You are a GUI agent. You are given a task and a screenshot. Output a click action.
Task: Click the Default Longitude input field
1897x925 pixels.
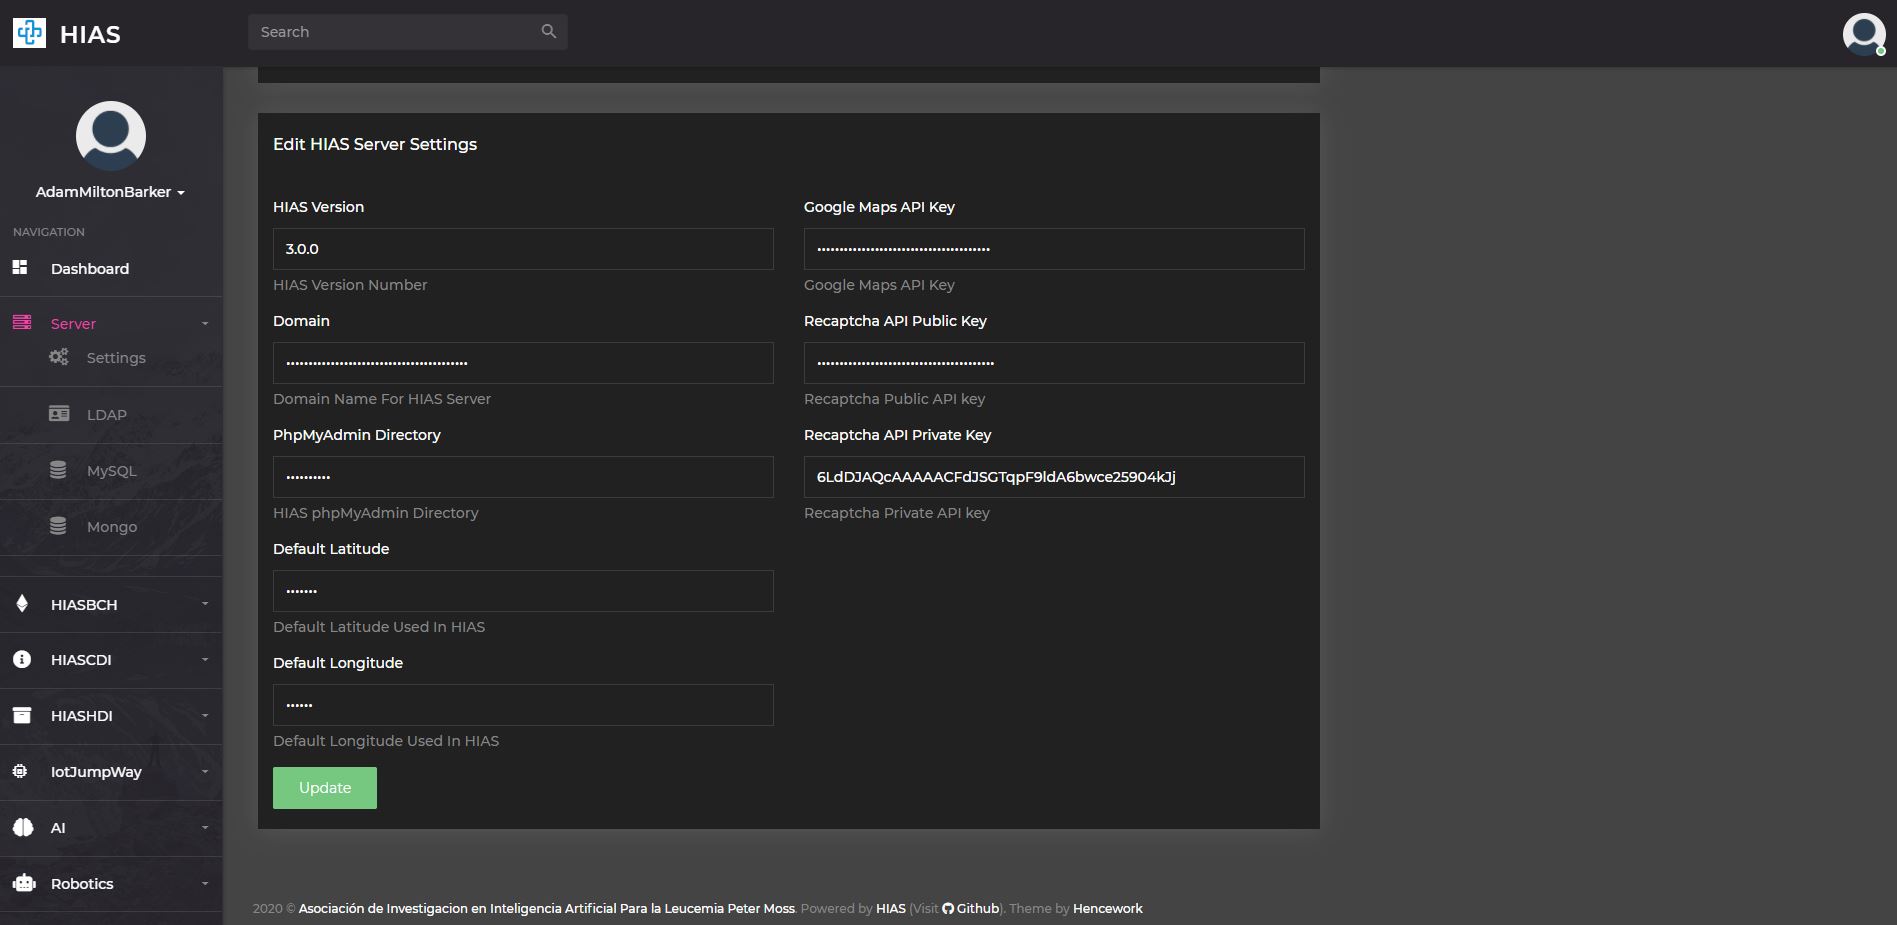[523, 705]
